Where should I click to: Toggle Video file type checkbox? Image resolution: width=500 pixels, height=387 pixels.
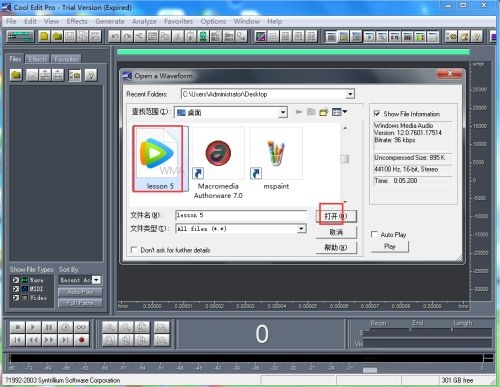pyautogui.click(x=16, y=298)
